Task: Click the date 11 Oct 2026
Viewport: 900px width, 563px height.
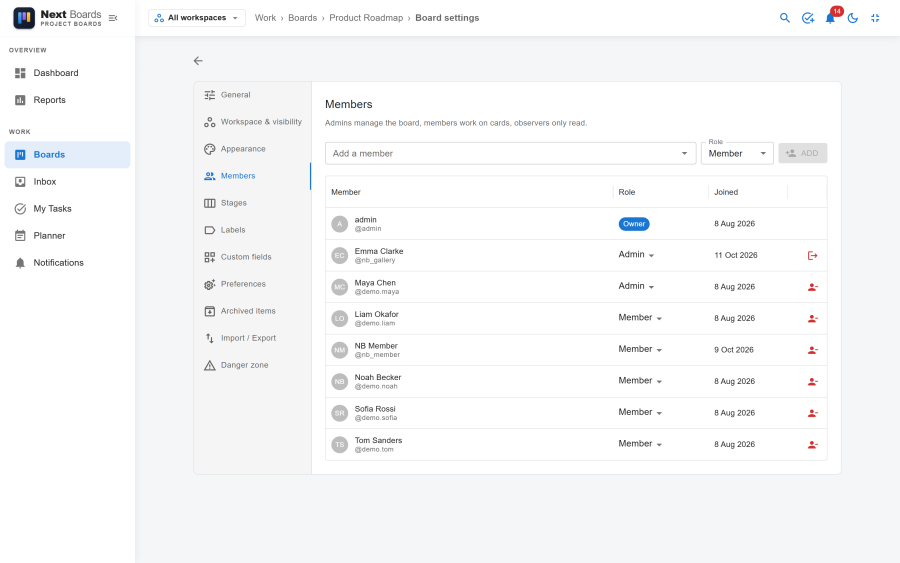Action: 736,255
